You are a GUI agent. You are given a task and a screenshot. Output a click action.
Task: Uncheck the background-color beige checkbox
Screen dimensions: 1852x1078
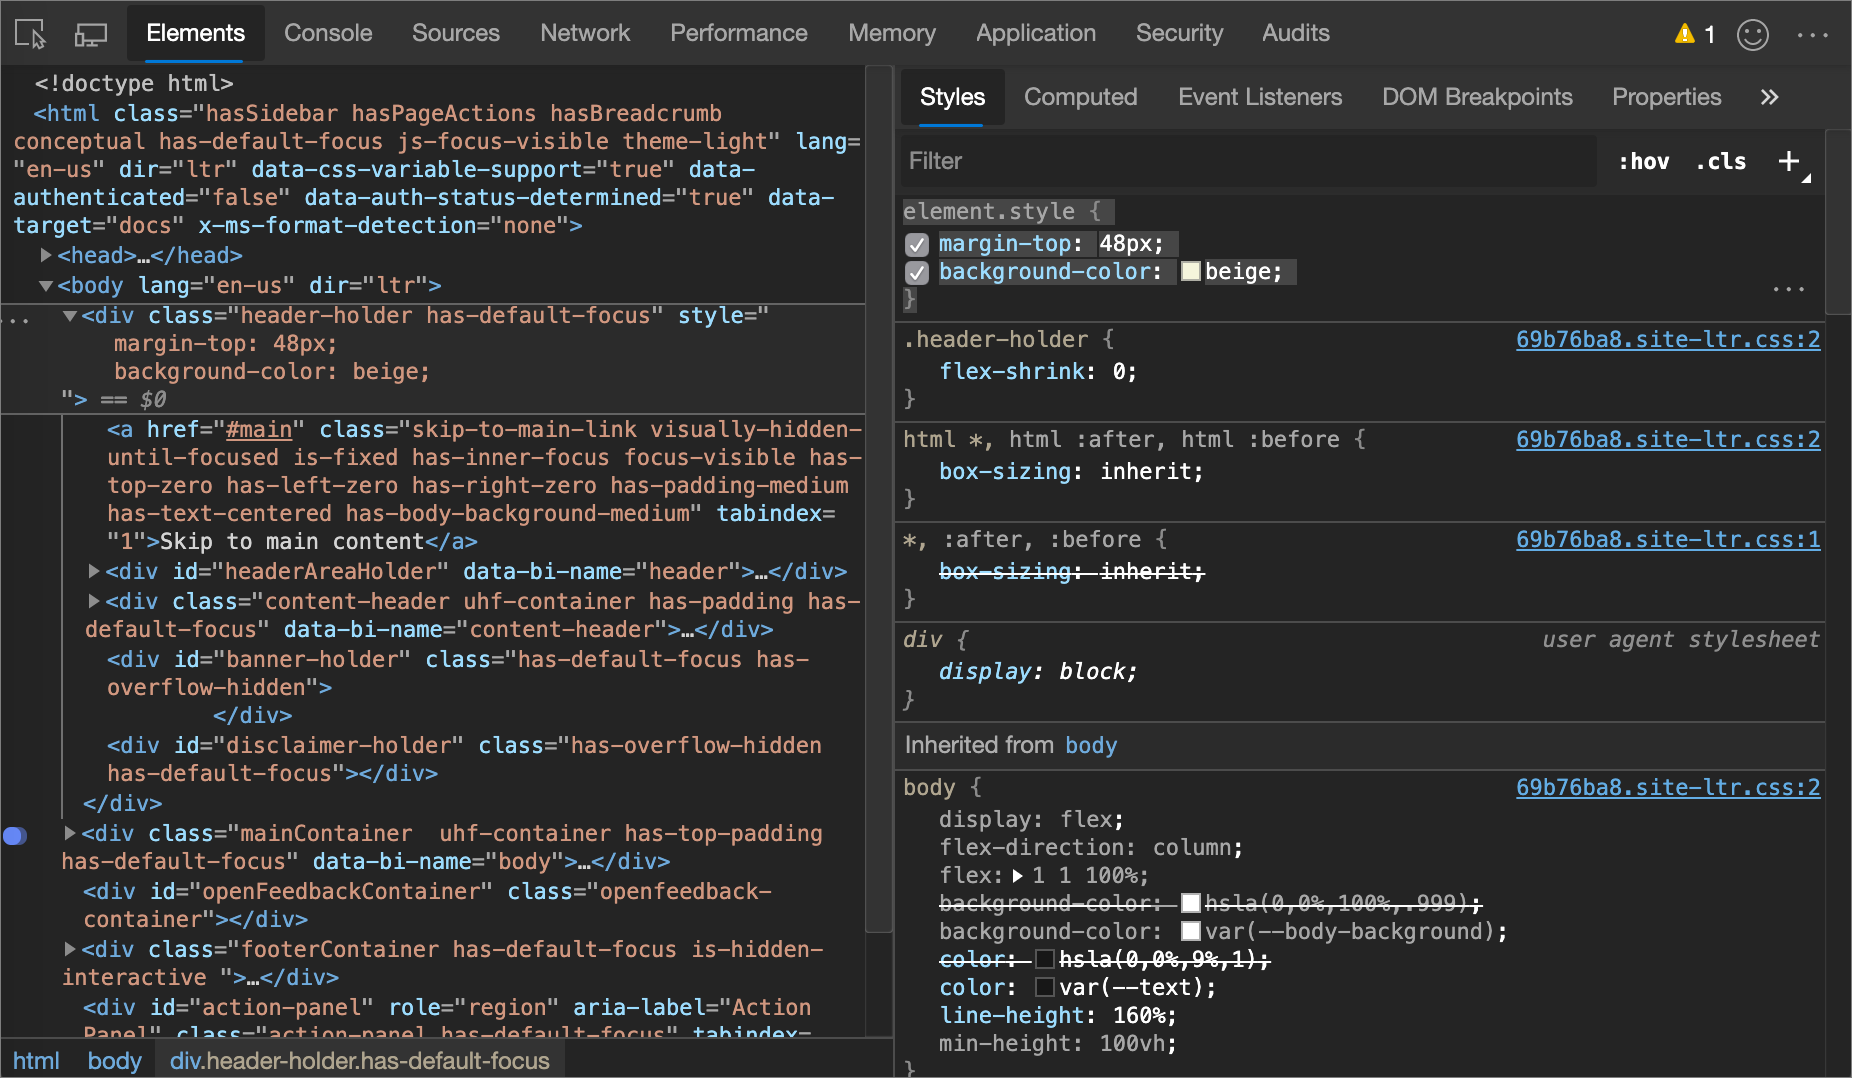click(916, 272)
